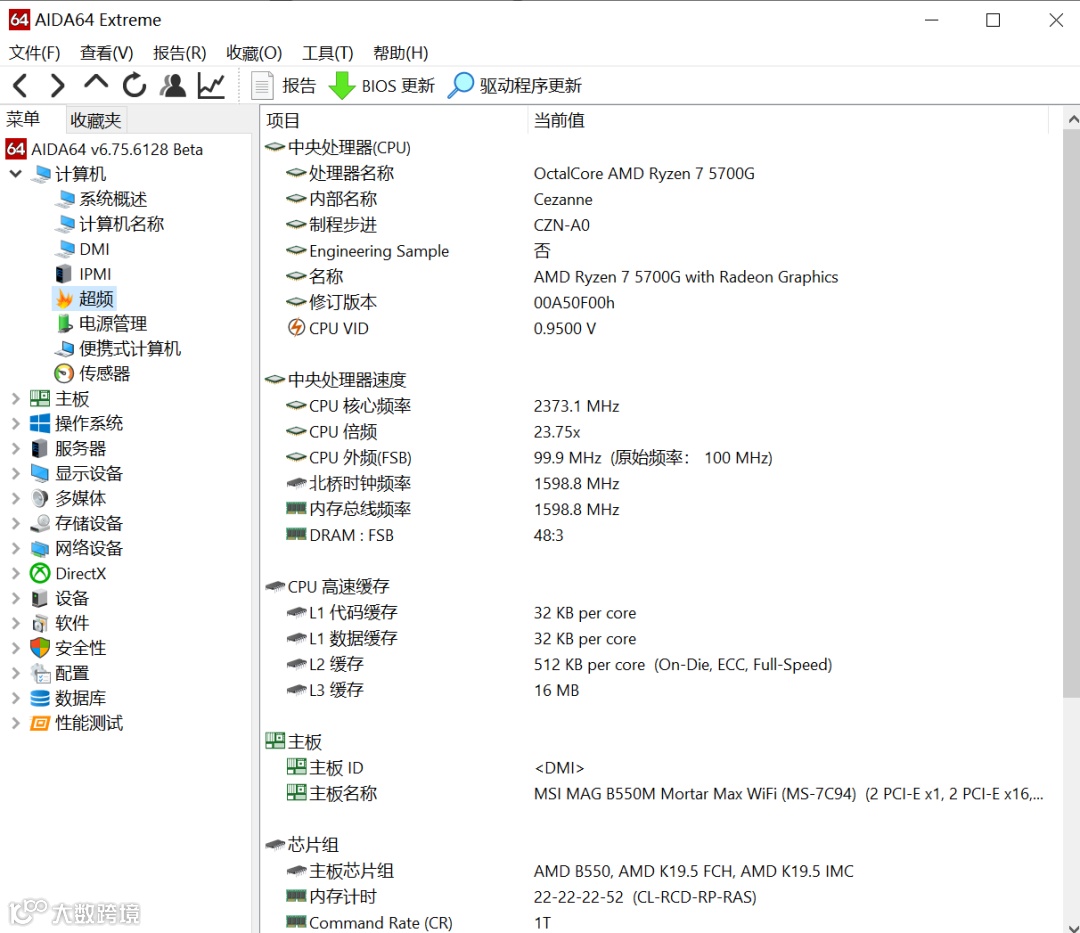Image resolution: width=1080 pixels, height=933 pixels.
Task: Click the 数据库 database icon
Action: click(40, 698)
